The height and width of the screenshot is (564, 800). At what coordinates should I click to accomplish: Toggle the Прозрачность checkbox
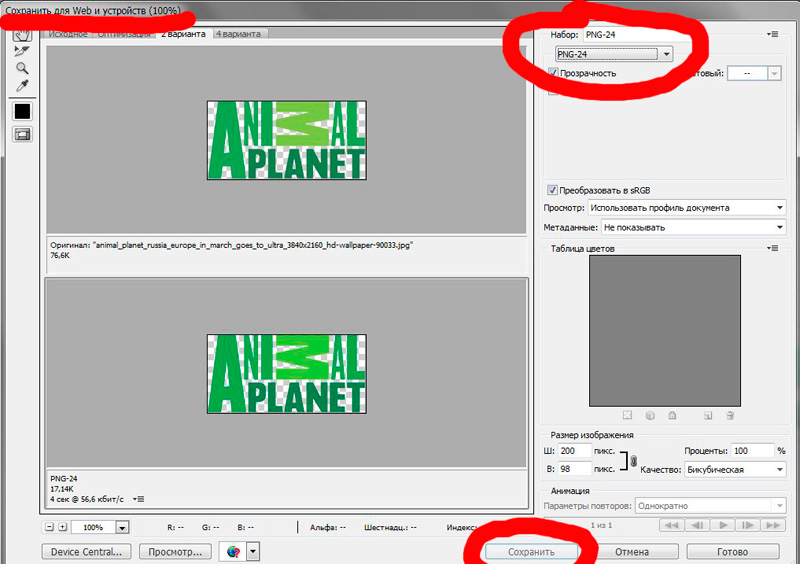click(x=554, y=73)
